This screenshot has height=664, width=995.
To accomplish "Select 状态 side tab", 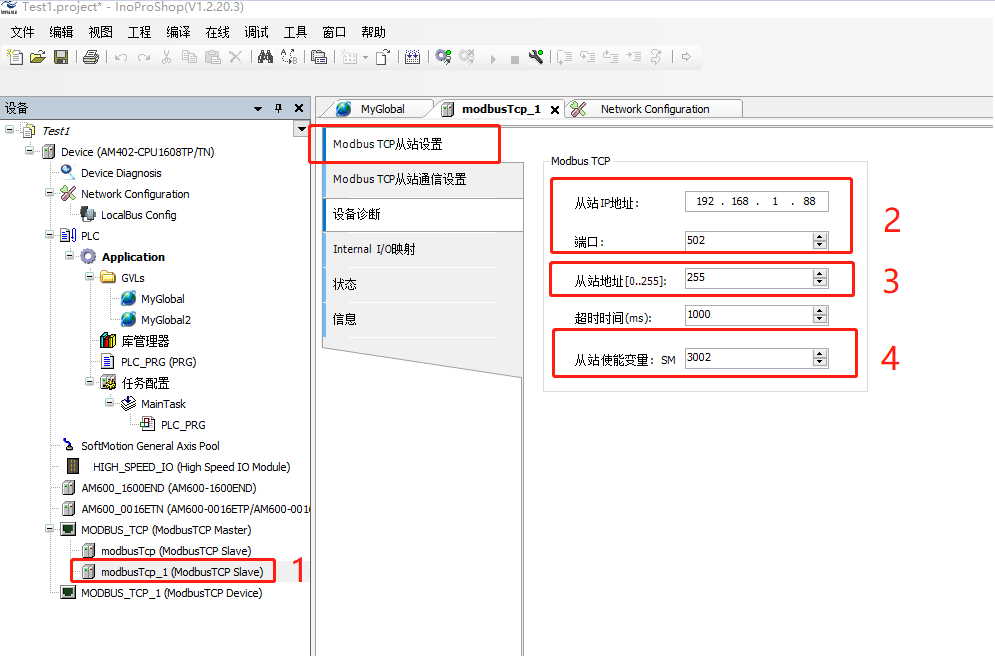I will click(x=423, y=284).
